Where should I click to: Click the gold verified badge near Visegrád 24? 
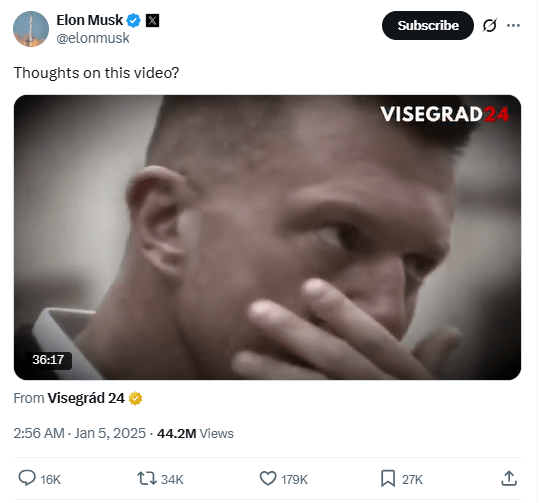click(136, 399)
